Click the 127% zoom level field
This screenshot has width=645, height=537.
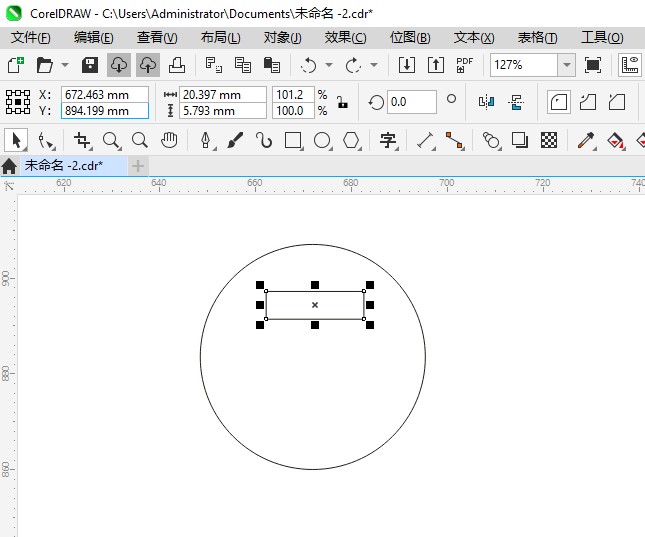[524, 65]
